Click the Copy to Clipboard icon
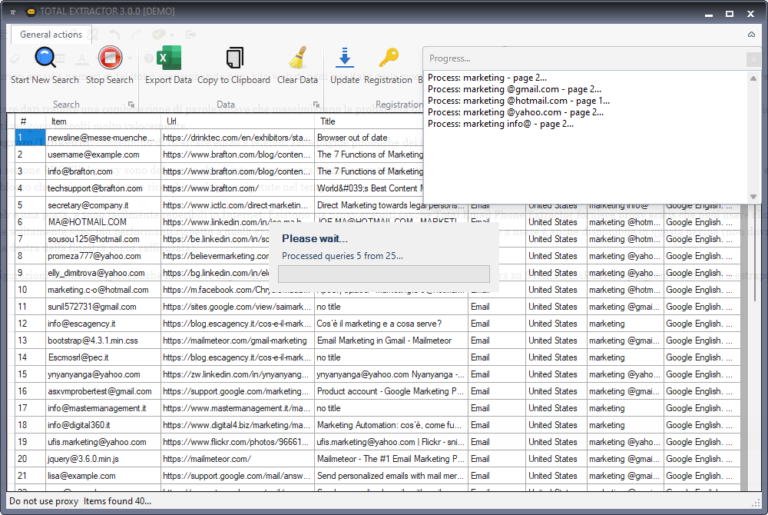768x515 pixels. point(234,58)
